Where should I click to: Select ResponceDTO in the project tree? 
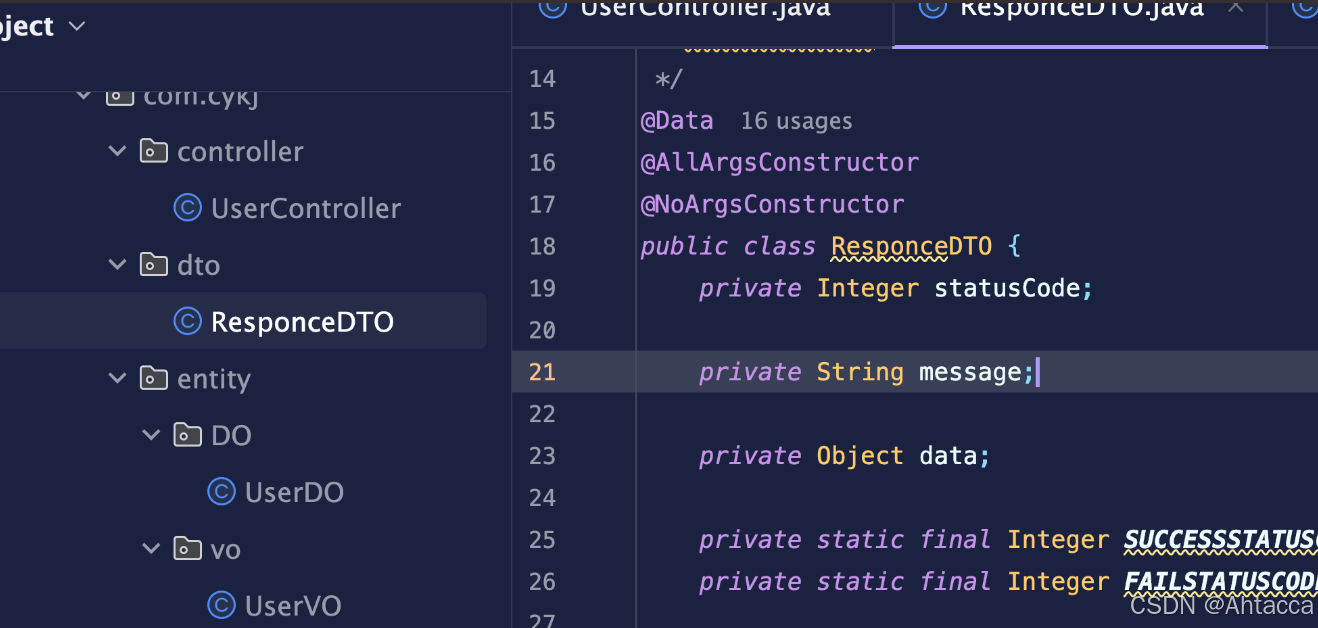coord(302,322)
